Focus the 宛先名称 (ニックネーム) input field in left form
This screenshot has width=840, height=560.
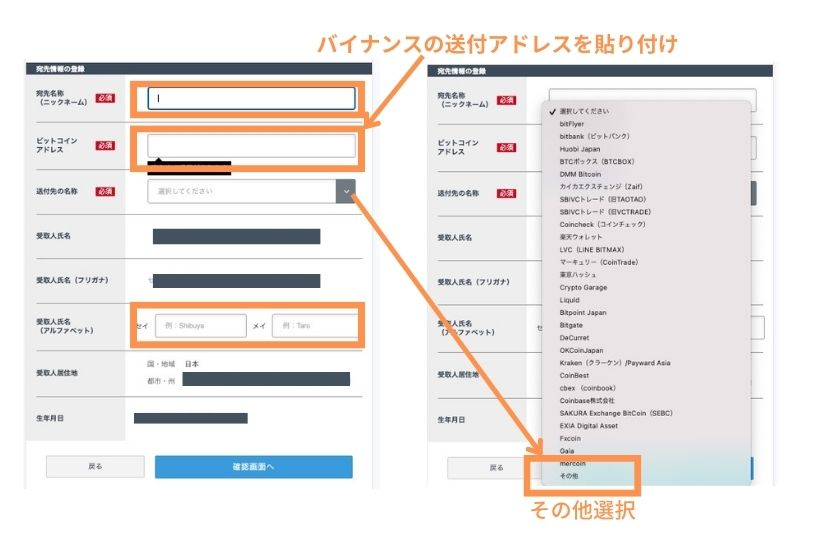point(251,98)
